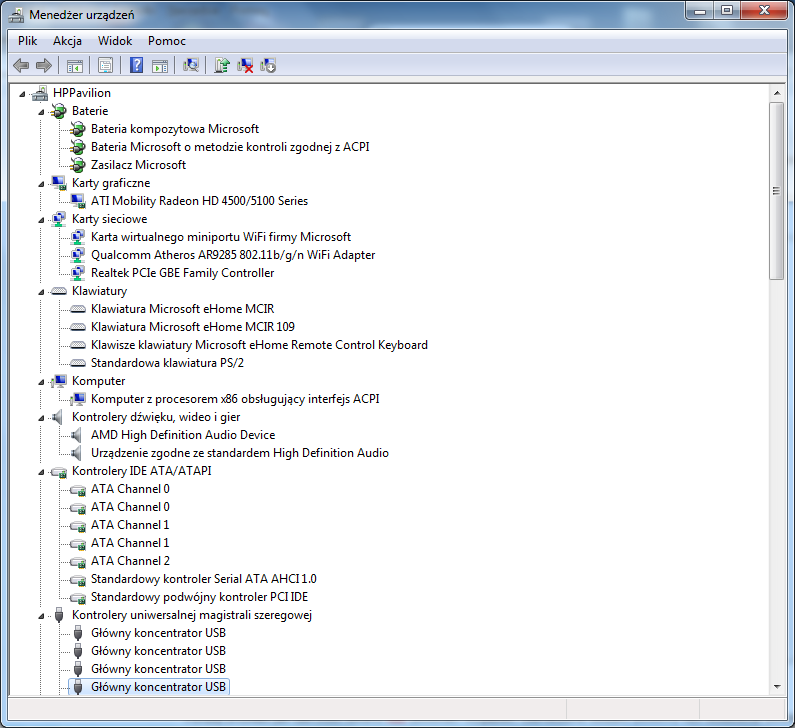Click the Menedżer urządzeń title bar icon
Image resolution: width=795 pixels, height=728 pixels.
(x=16, y=15)
